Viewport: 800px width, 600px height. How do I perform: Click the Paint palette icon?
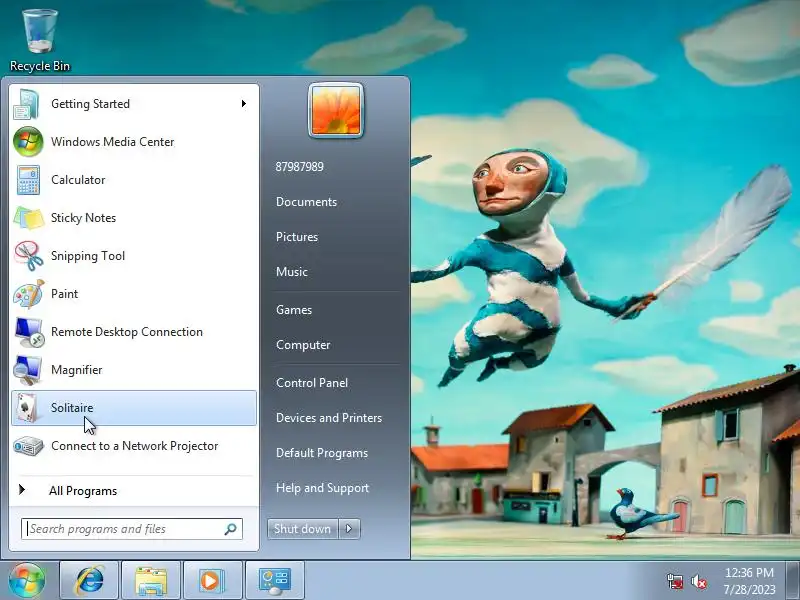28,294
